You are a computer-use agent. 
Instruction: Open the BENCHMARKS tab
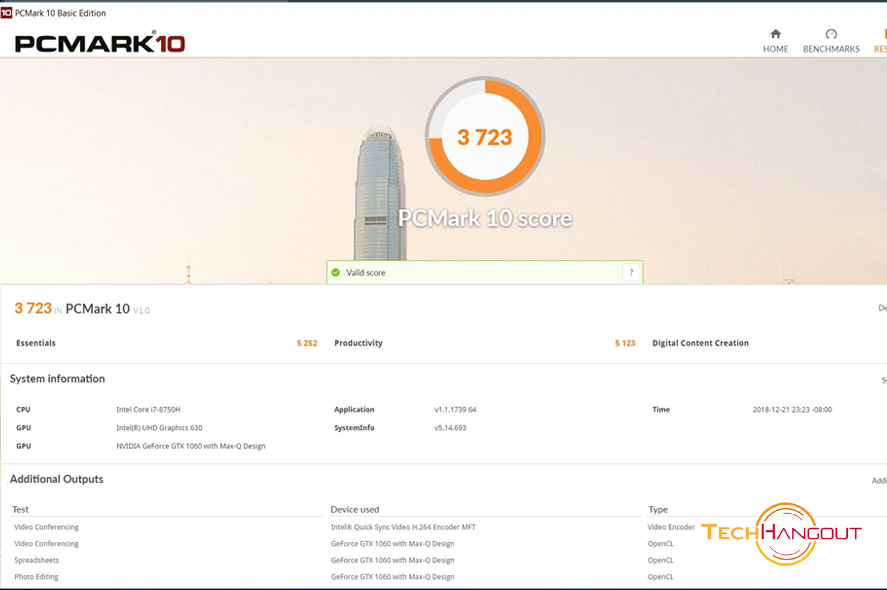[831, 41]
